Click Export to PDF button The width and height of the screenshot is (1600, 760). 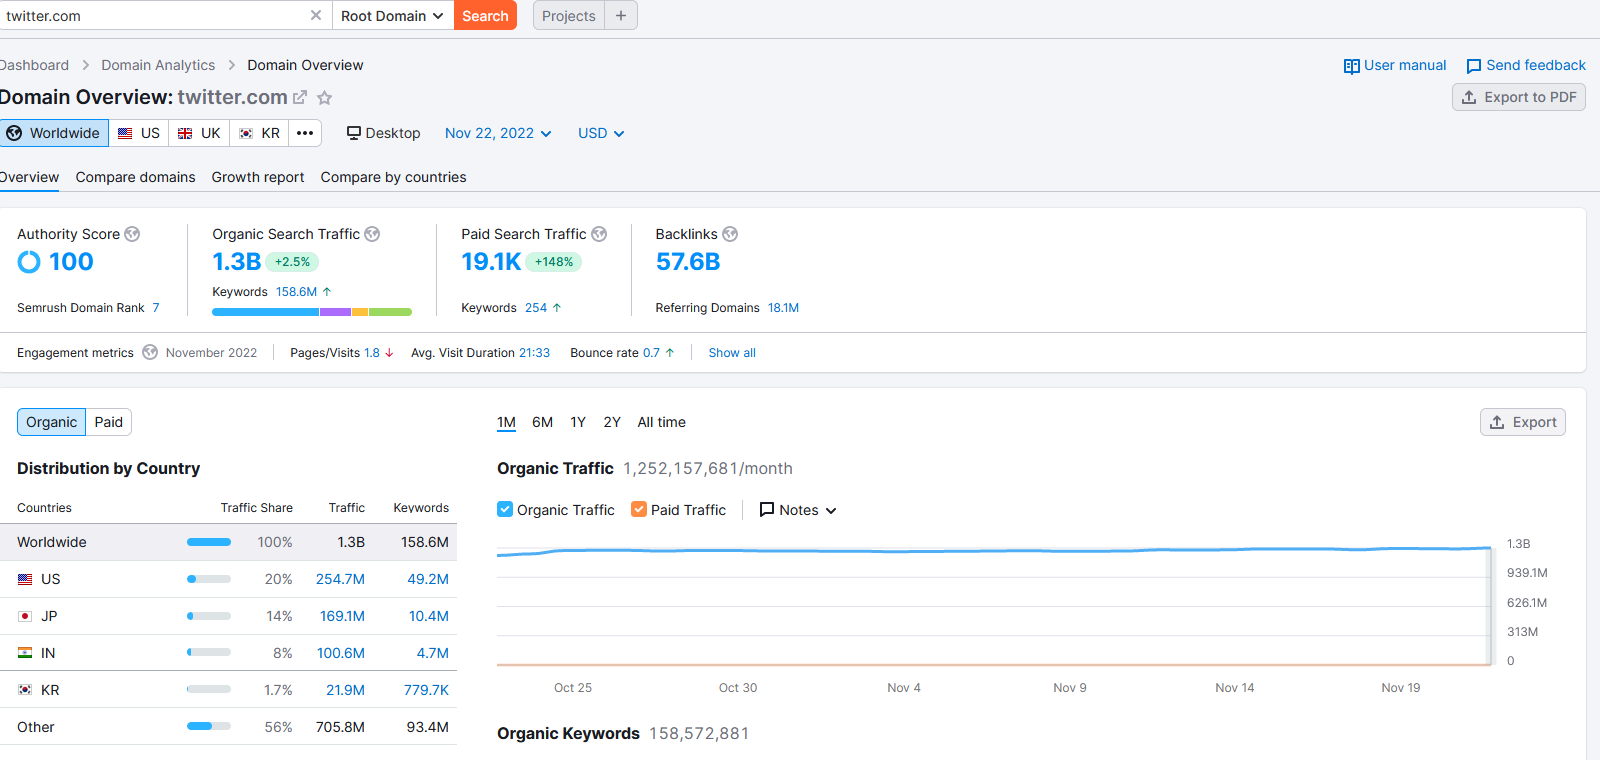1519,97
